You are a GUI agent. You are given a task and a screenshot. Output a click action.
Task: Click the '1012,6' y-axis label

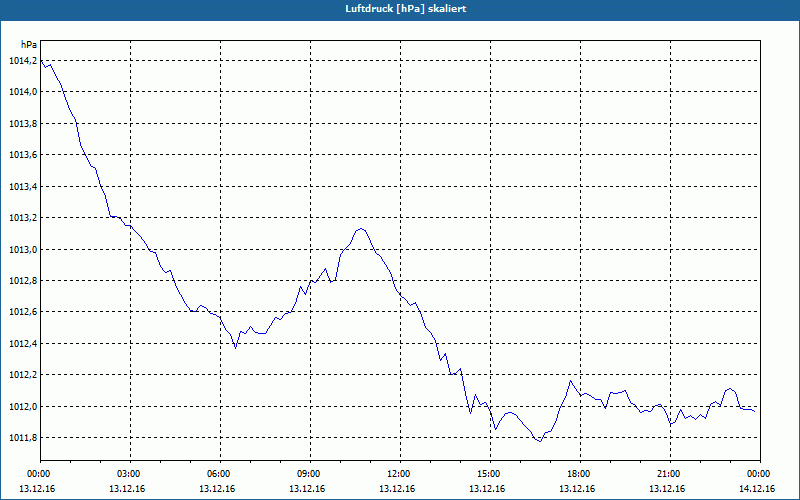tap(23, 312)
